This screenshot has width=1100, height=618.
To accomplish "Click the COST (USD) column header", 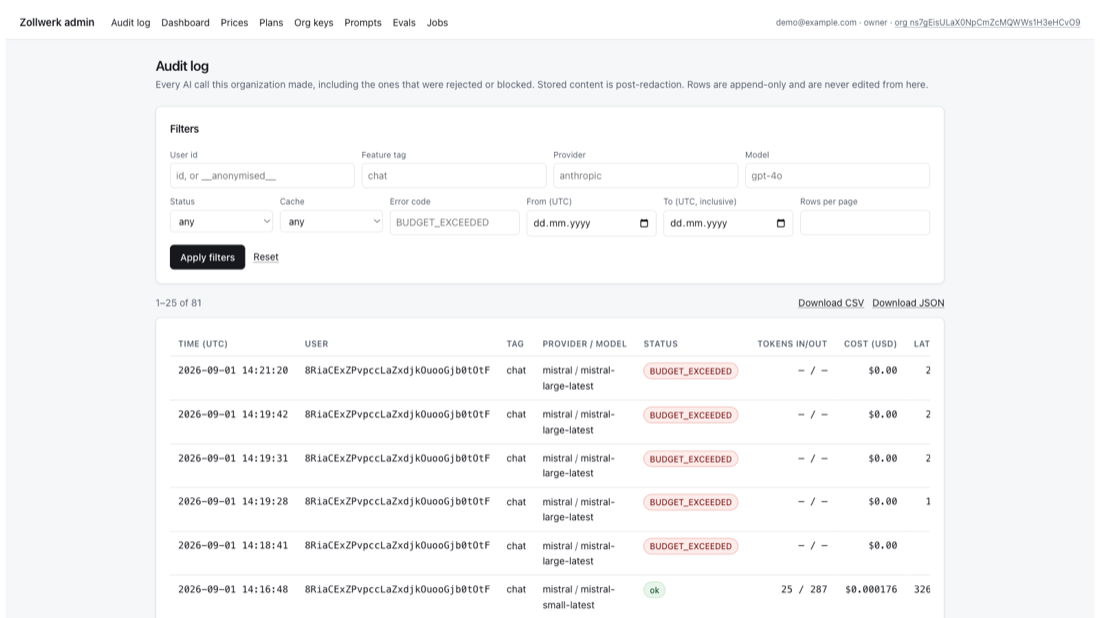I will coord(870,344).
